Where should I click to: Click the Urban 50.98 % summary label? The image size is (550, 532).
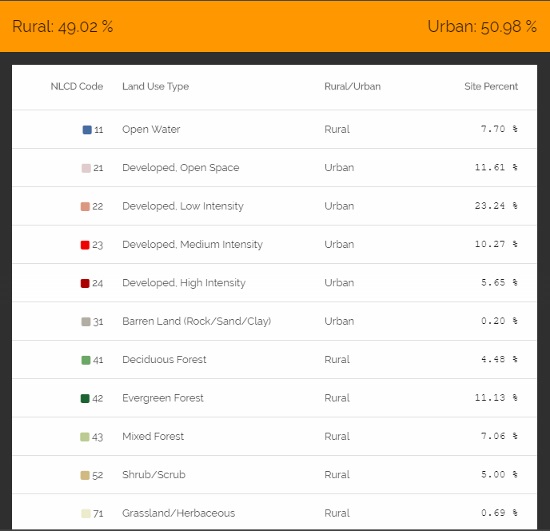482,27
